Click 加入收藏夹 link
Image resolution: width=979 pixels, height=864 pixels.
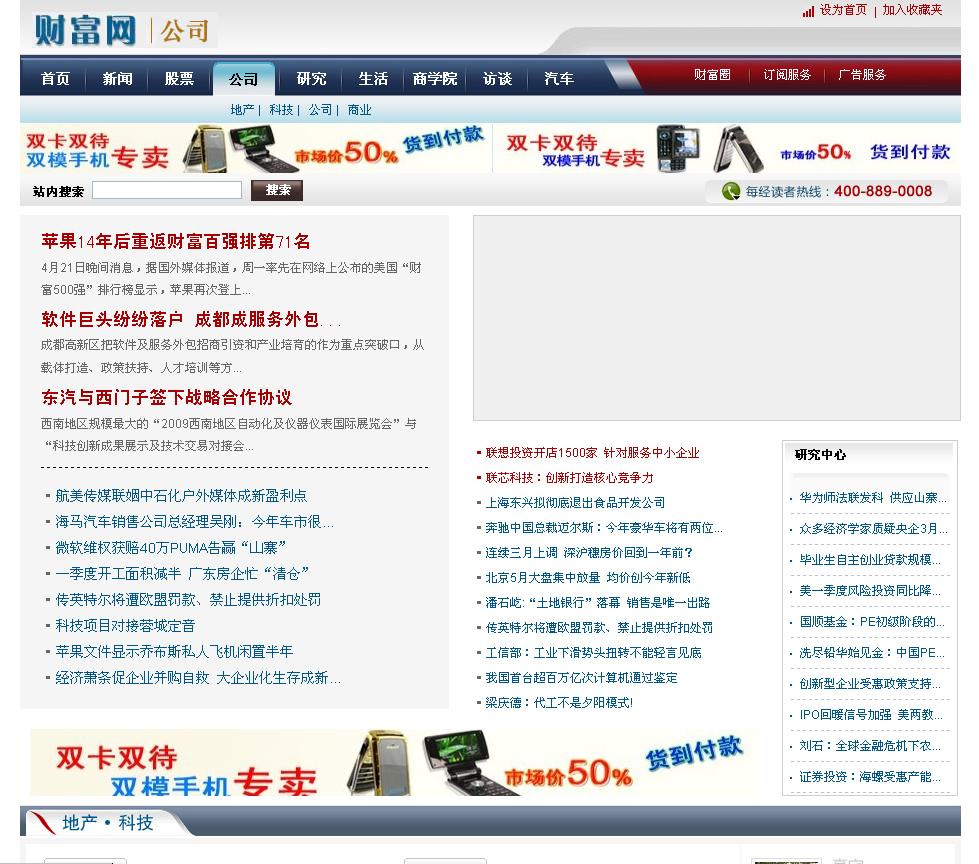(912, 10)
